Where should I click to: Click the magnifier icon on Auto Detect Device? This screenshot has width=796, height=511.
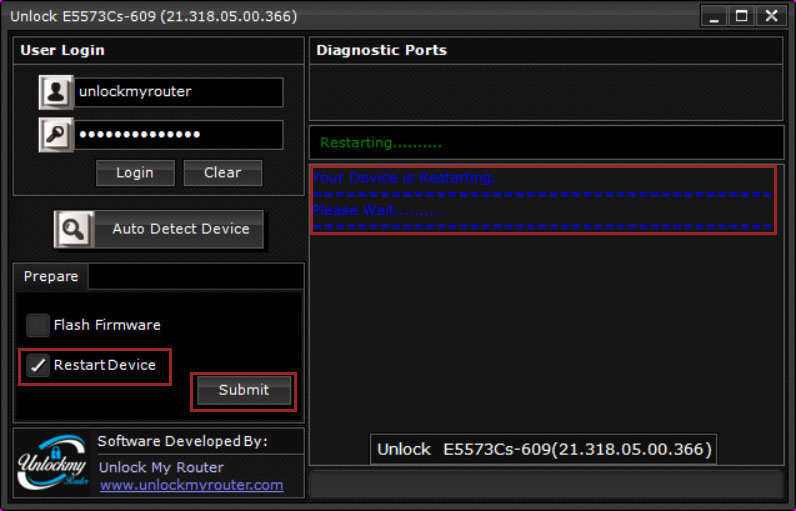74,229
